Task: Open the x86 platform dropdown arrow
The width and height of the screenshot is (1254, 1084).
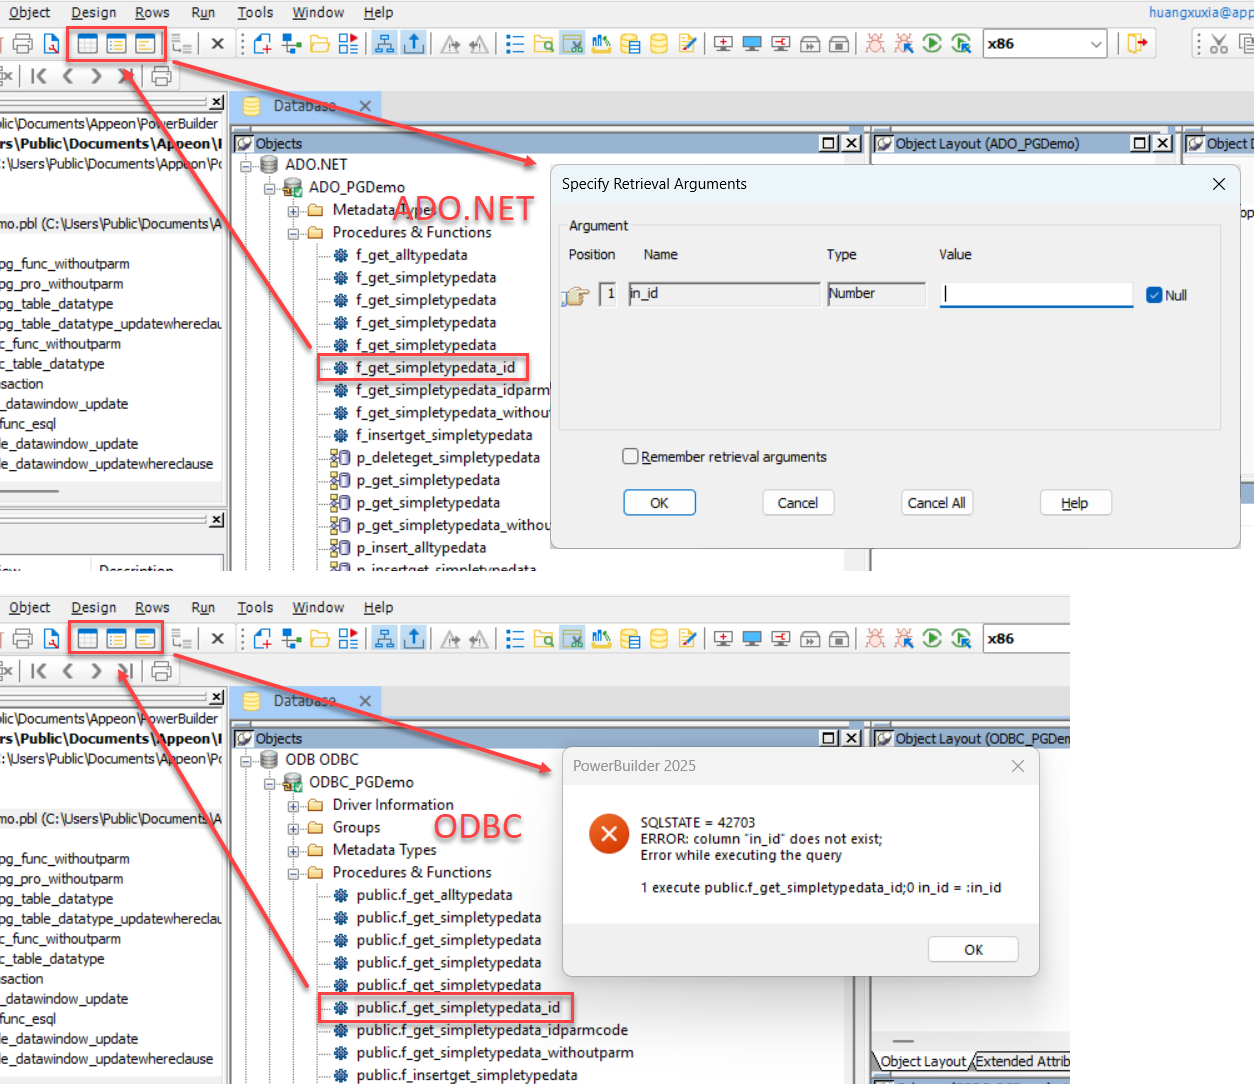Action: click(1096, 44)
